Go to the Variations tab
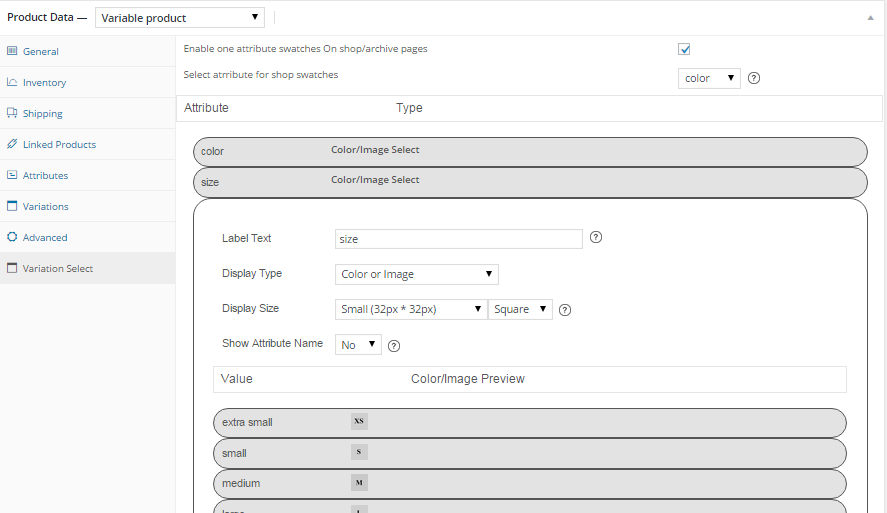 (x=45, y=207)
